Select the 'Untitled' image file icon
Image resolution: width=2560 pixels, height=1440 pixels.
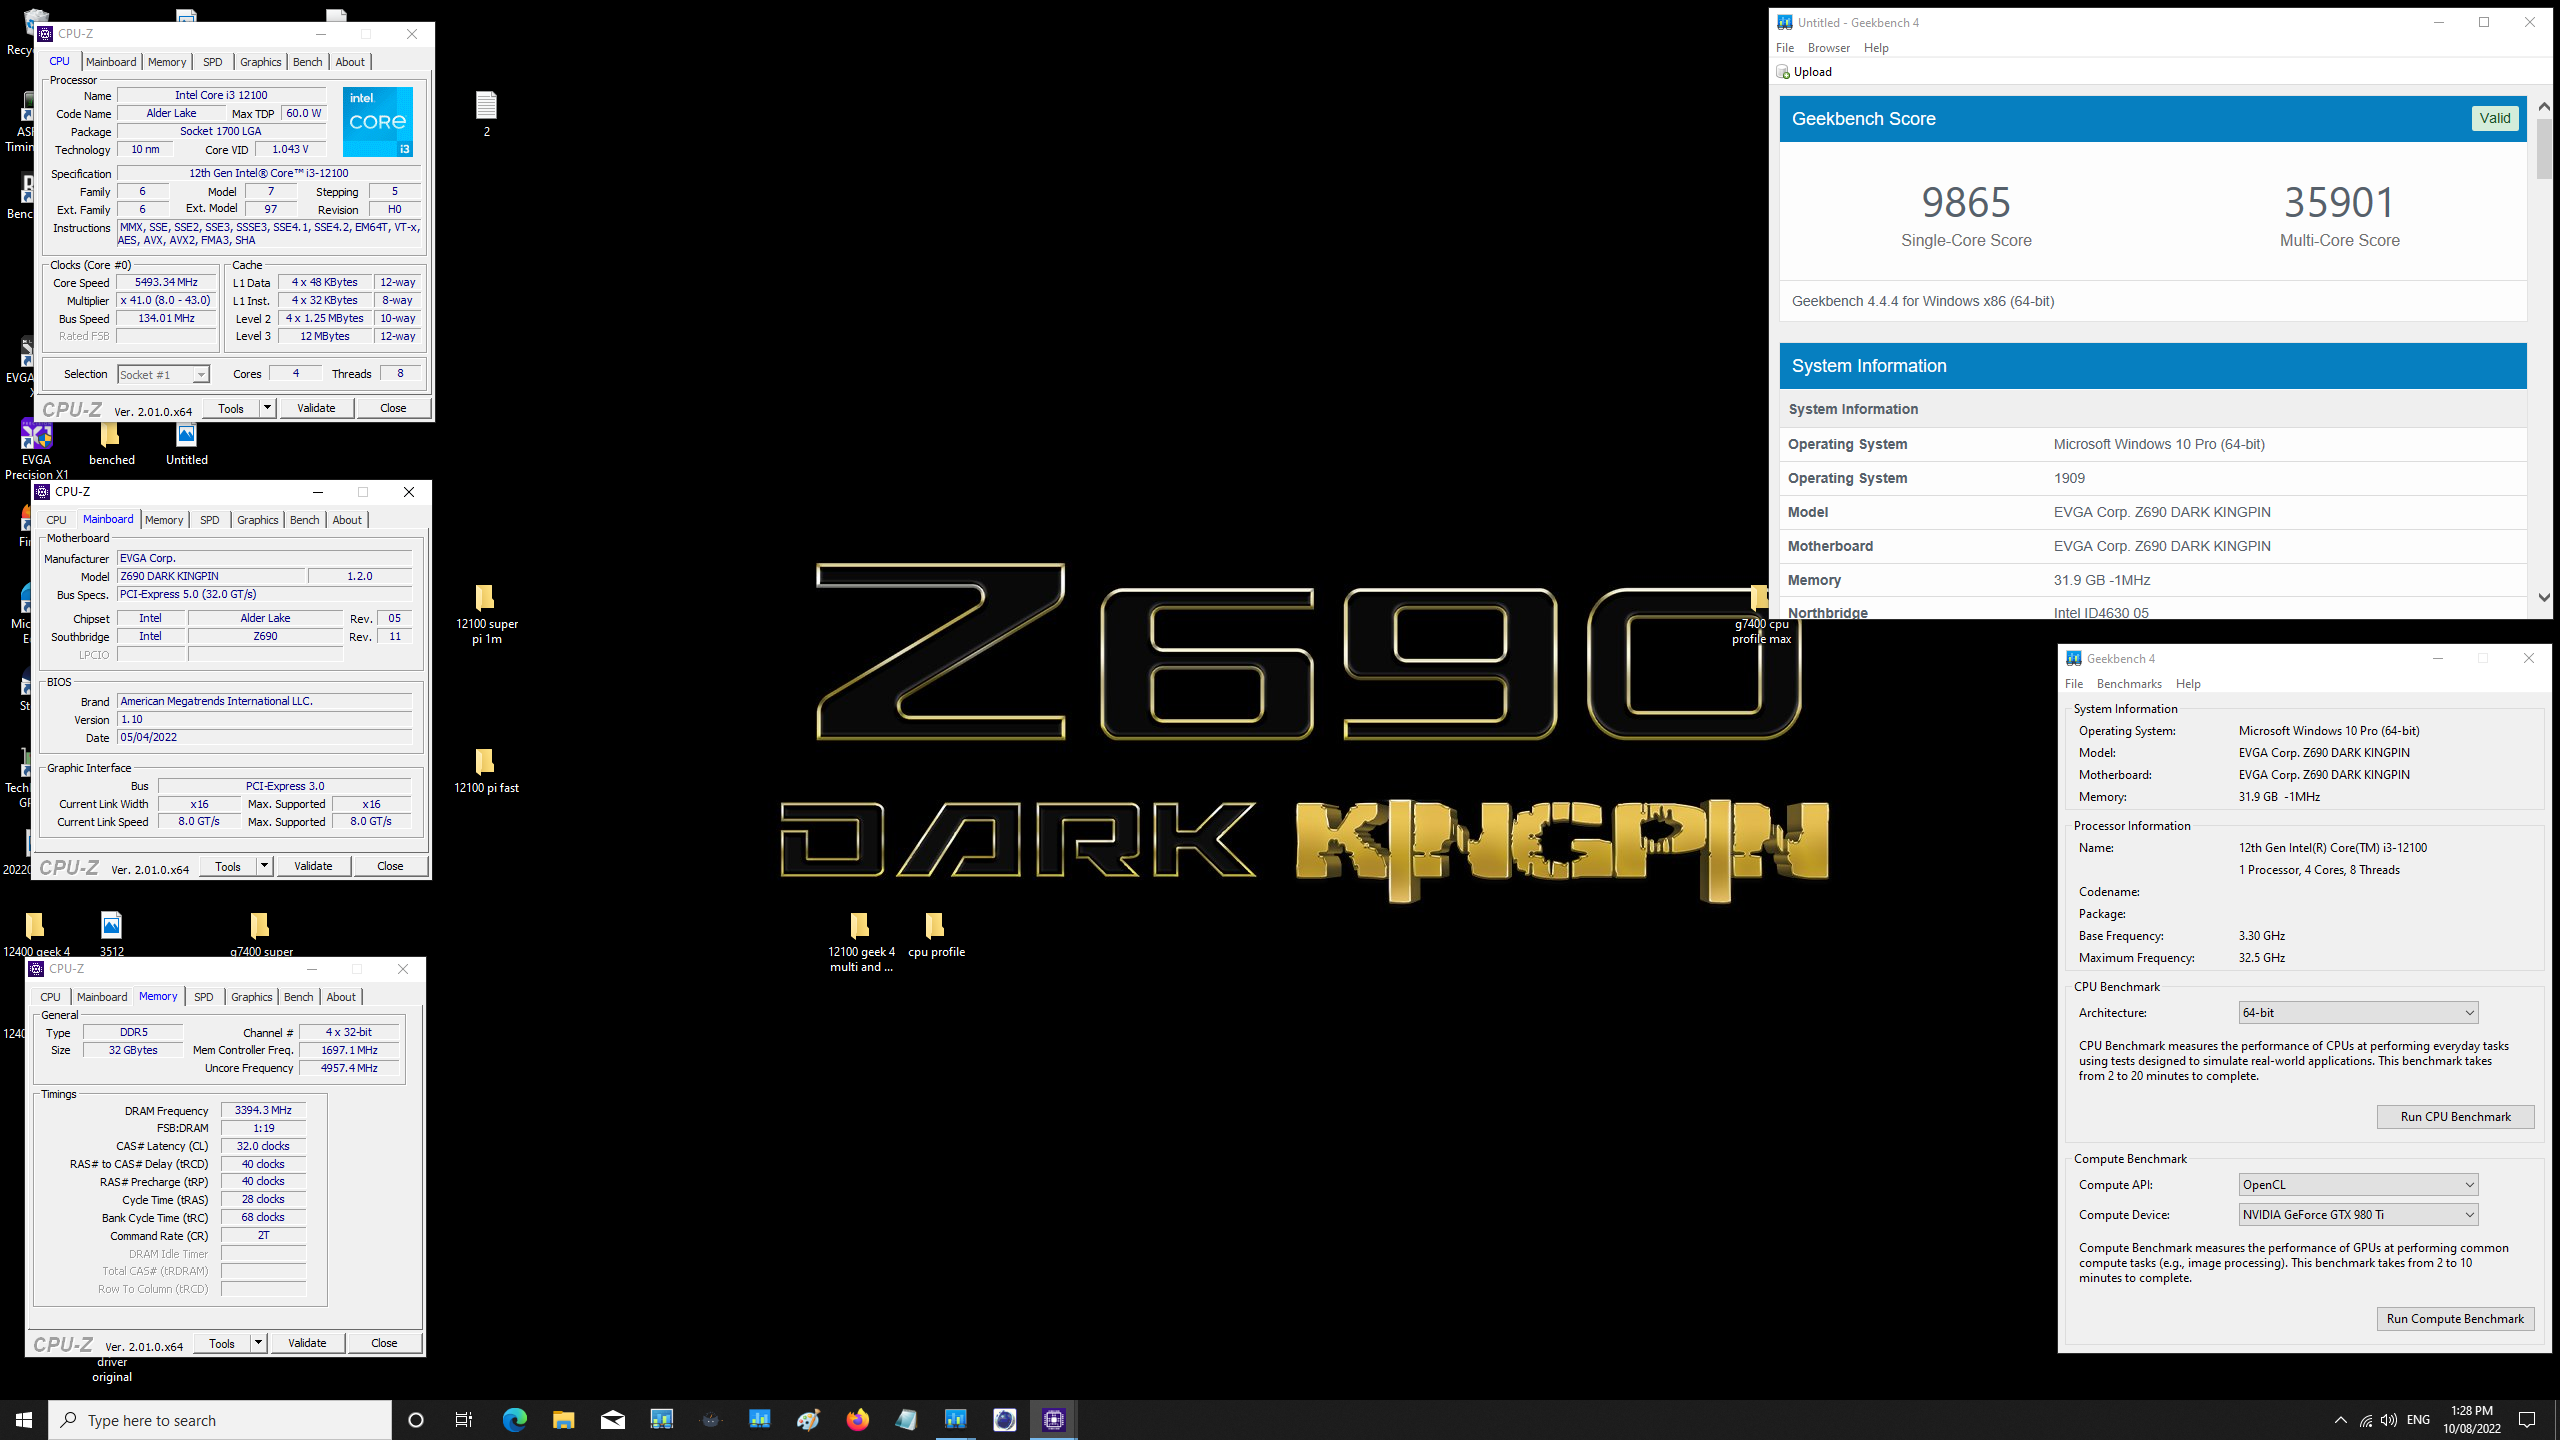(186, 444)
